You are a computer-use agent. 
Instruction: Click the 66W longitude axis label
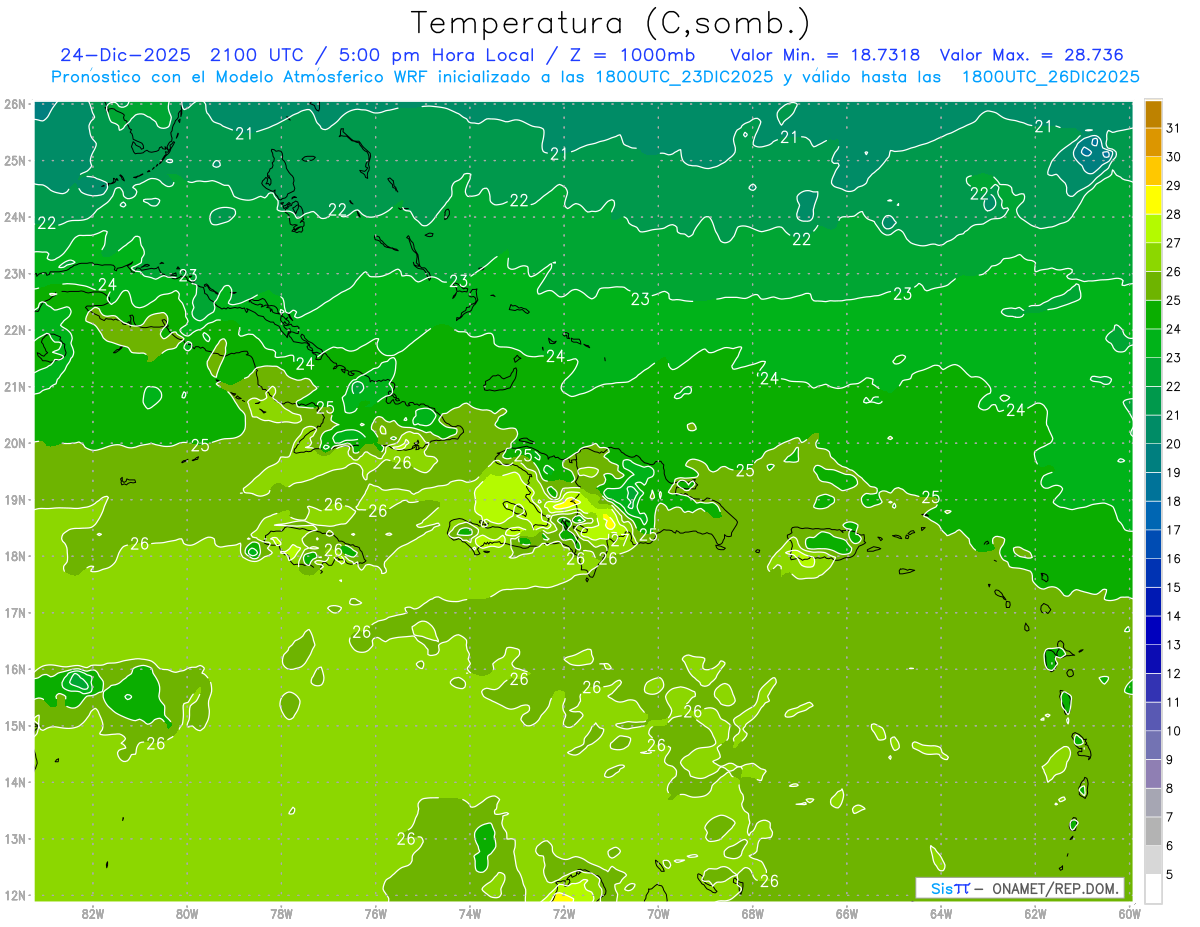click(846, 912)
